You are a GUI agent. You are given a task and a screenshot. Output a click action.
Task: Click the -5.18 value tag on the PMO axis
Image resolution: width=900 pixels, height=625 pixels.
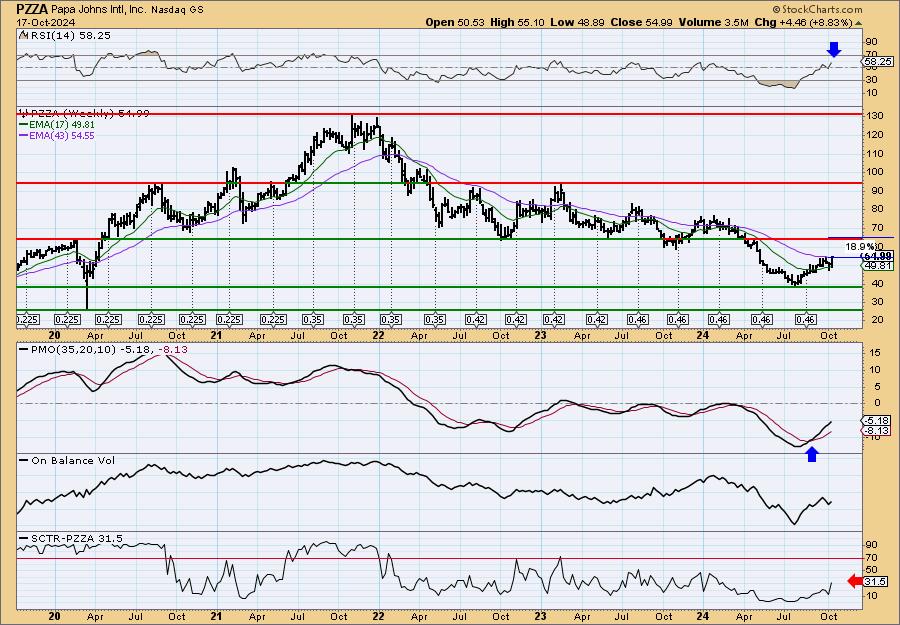[878, 422]
